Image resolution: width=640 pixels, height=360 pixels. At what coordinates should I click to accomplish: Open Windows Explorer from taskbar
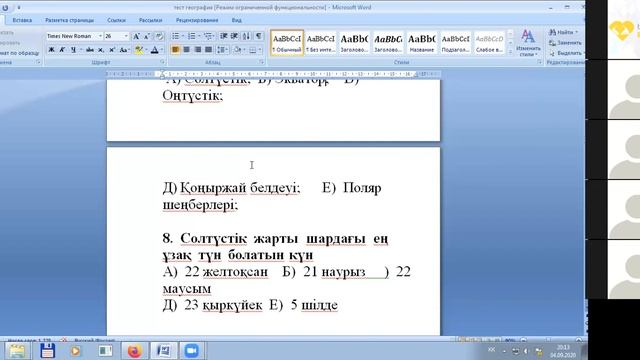pyautogui.click(x=17, y=351)
